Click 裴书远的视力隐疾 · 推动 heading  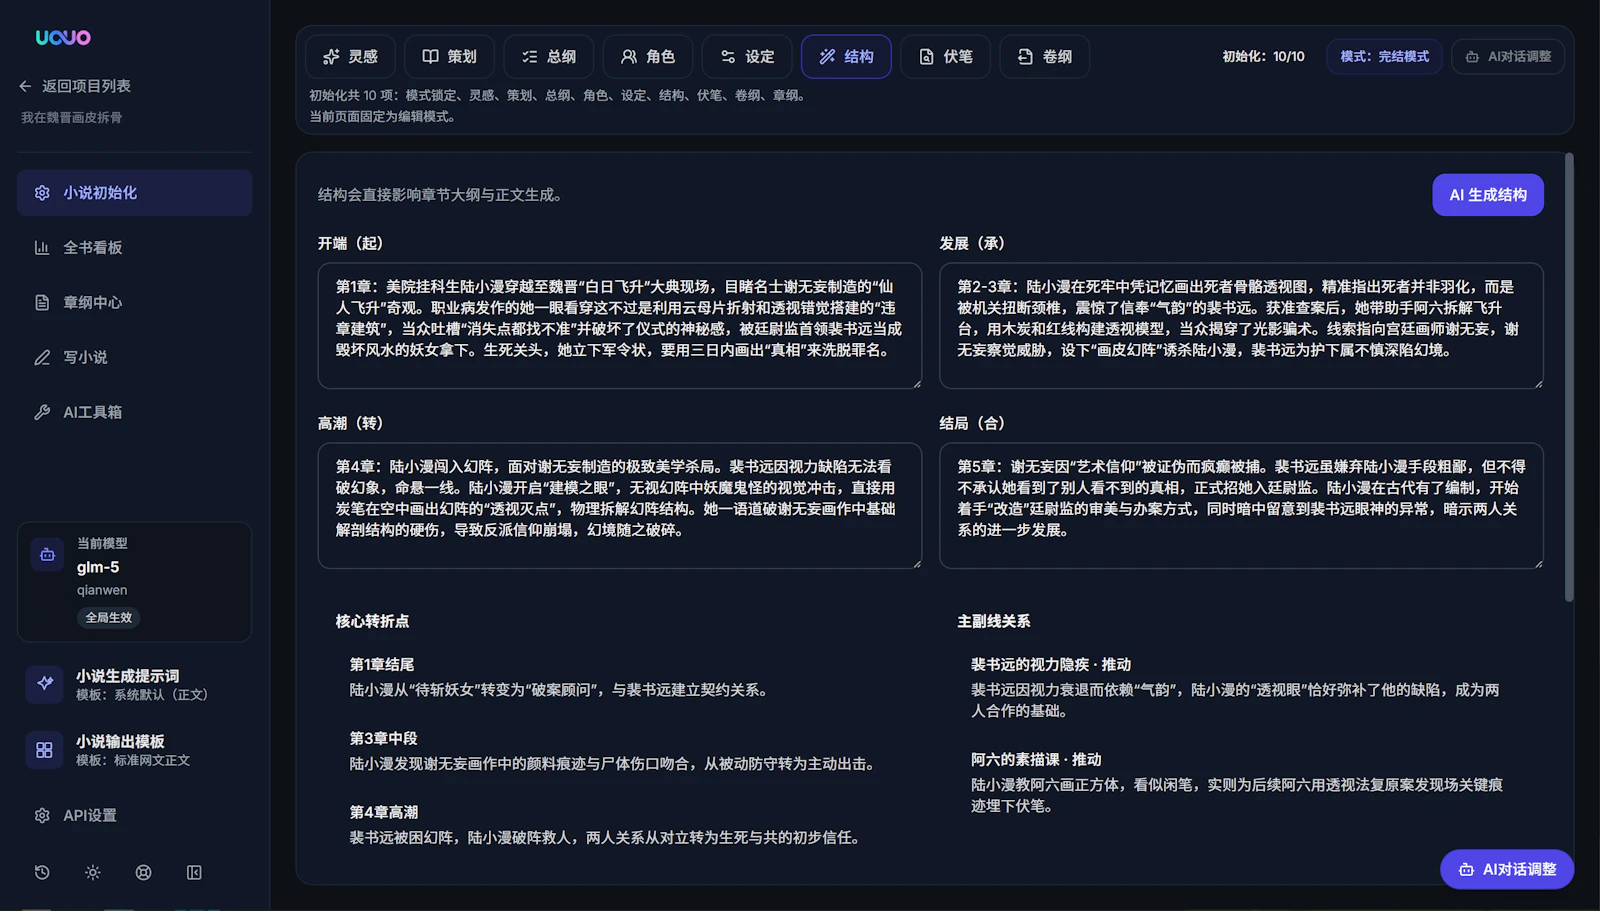tap(1051, 665)
